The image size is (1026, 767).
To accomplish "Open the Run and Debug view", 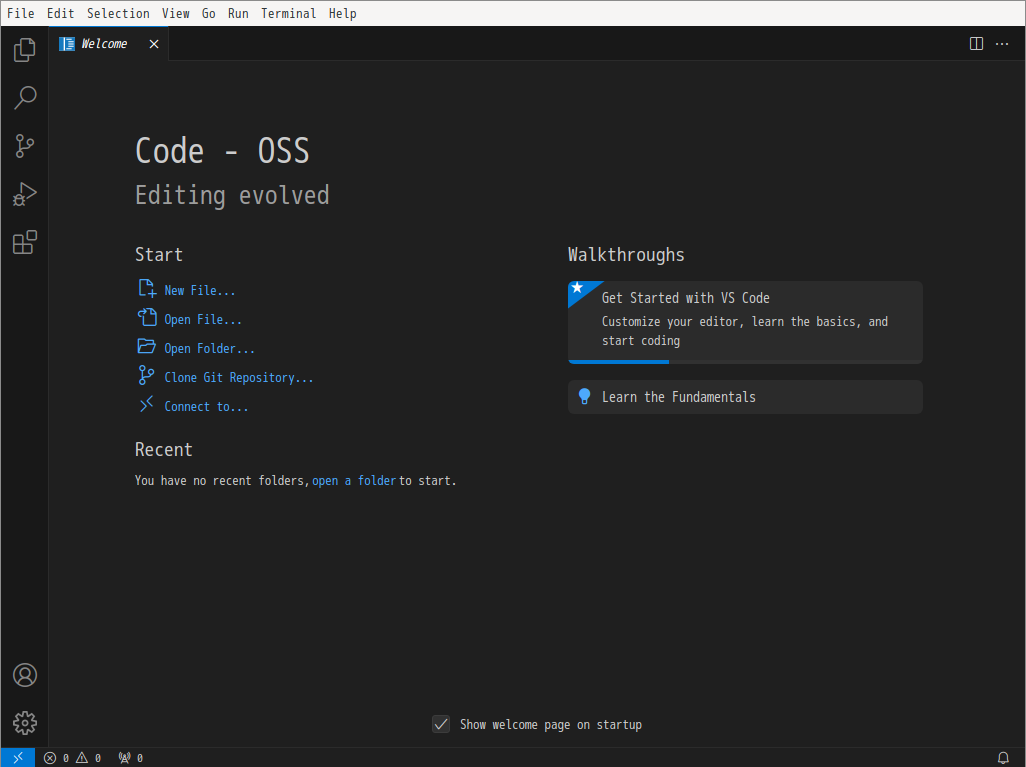I will tap(24, 194).
